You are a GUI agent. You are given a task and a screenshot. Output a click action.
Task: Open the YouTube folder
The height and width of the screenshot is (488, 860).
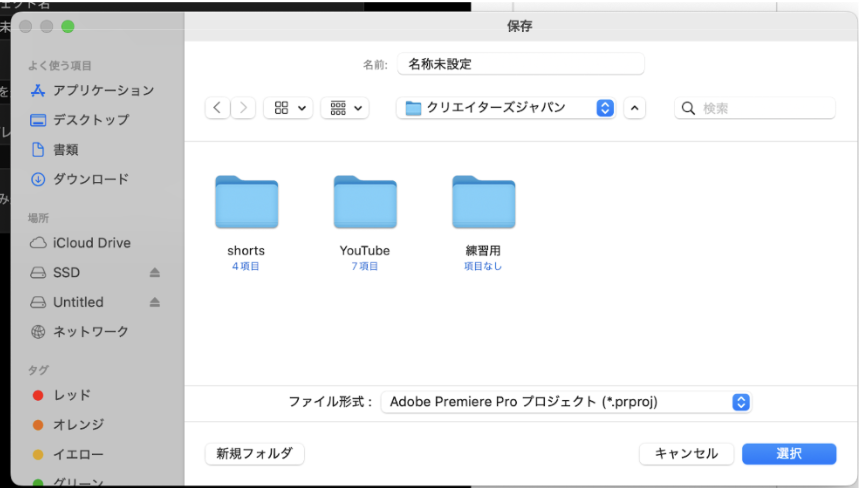[x=364, y=203]
